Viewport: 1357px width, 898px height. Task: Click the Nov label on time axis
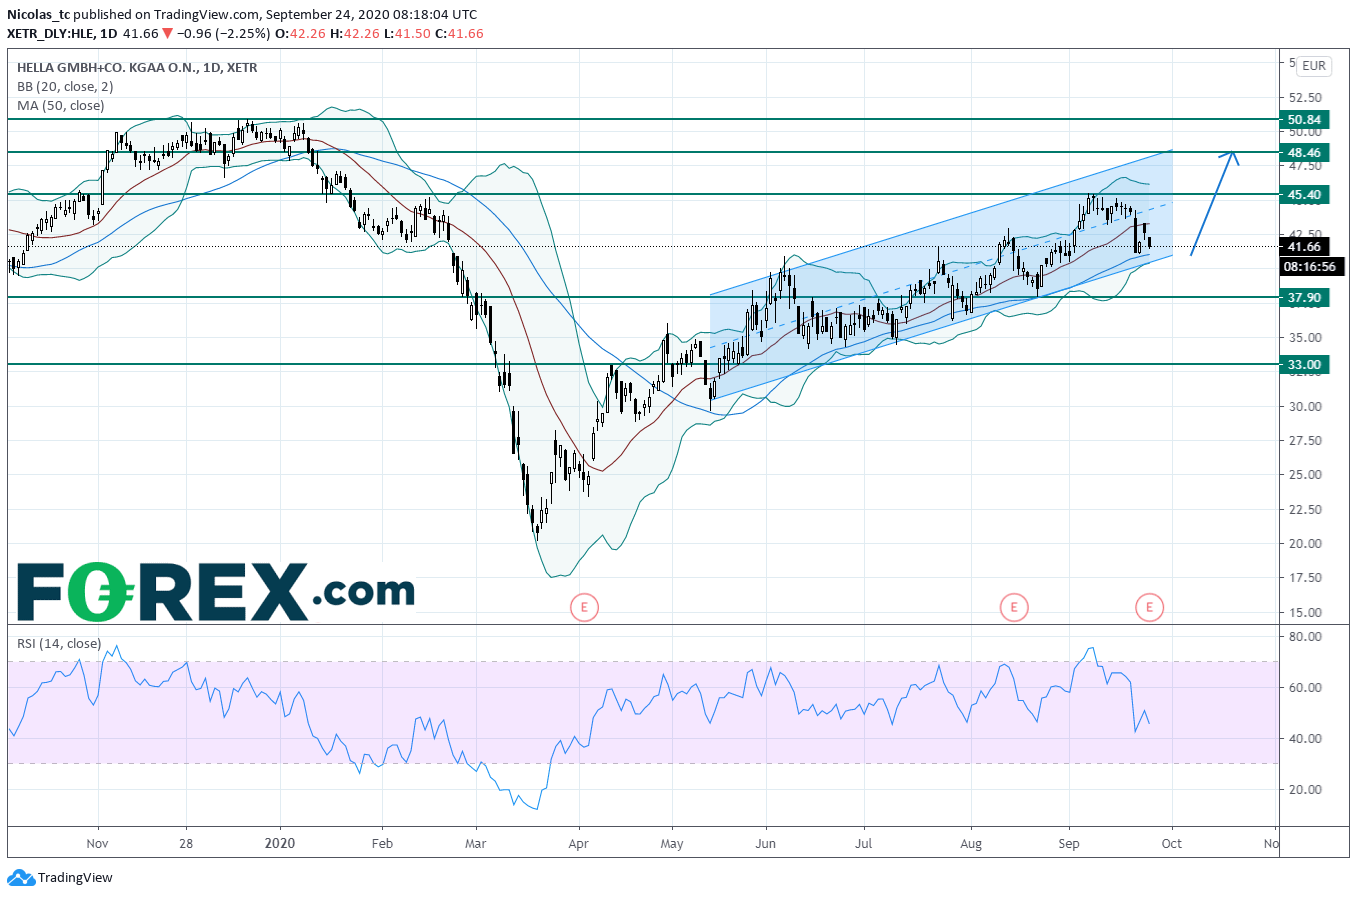tap(97, 844)
